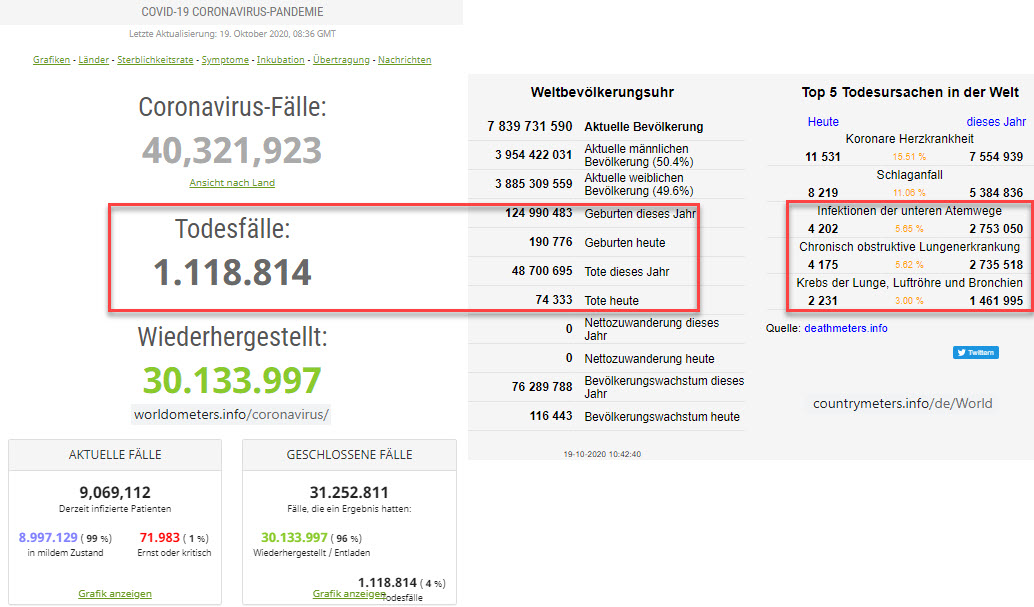Click the Übertragung link
The height and width of the screenshot is (607, 1034).
[x=341, y=60]
